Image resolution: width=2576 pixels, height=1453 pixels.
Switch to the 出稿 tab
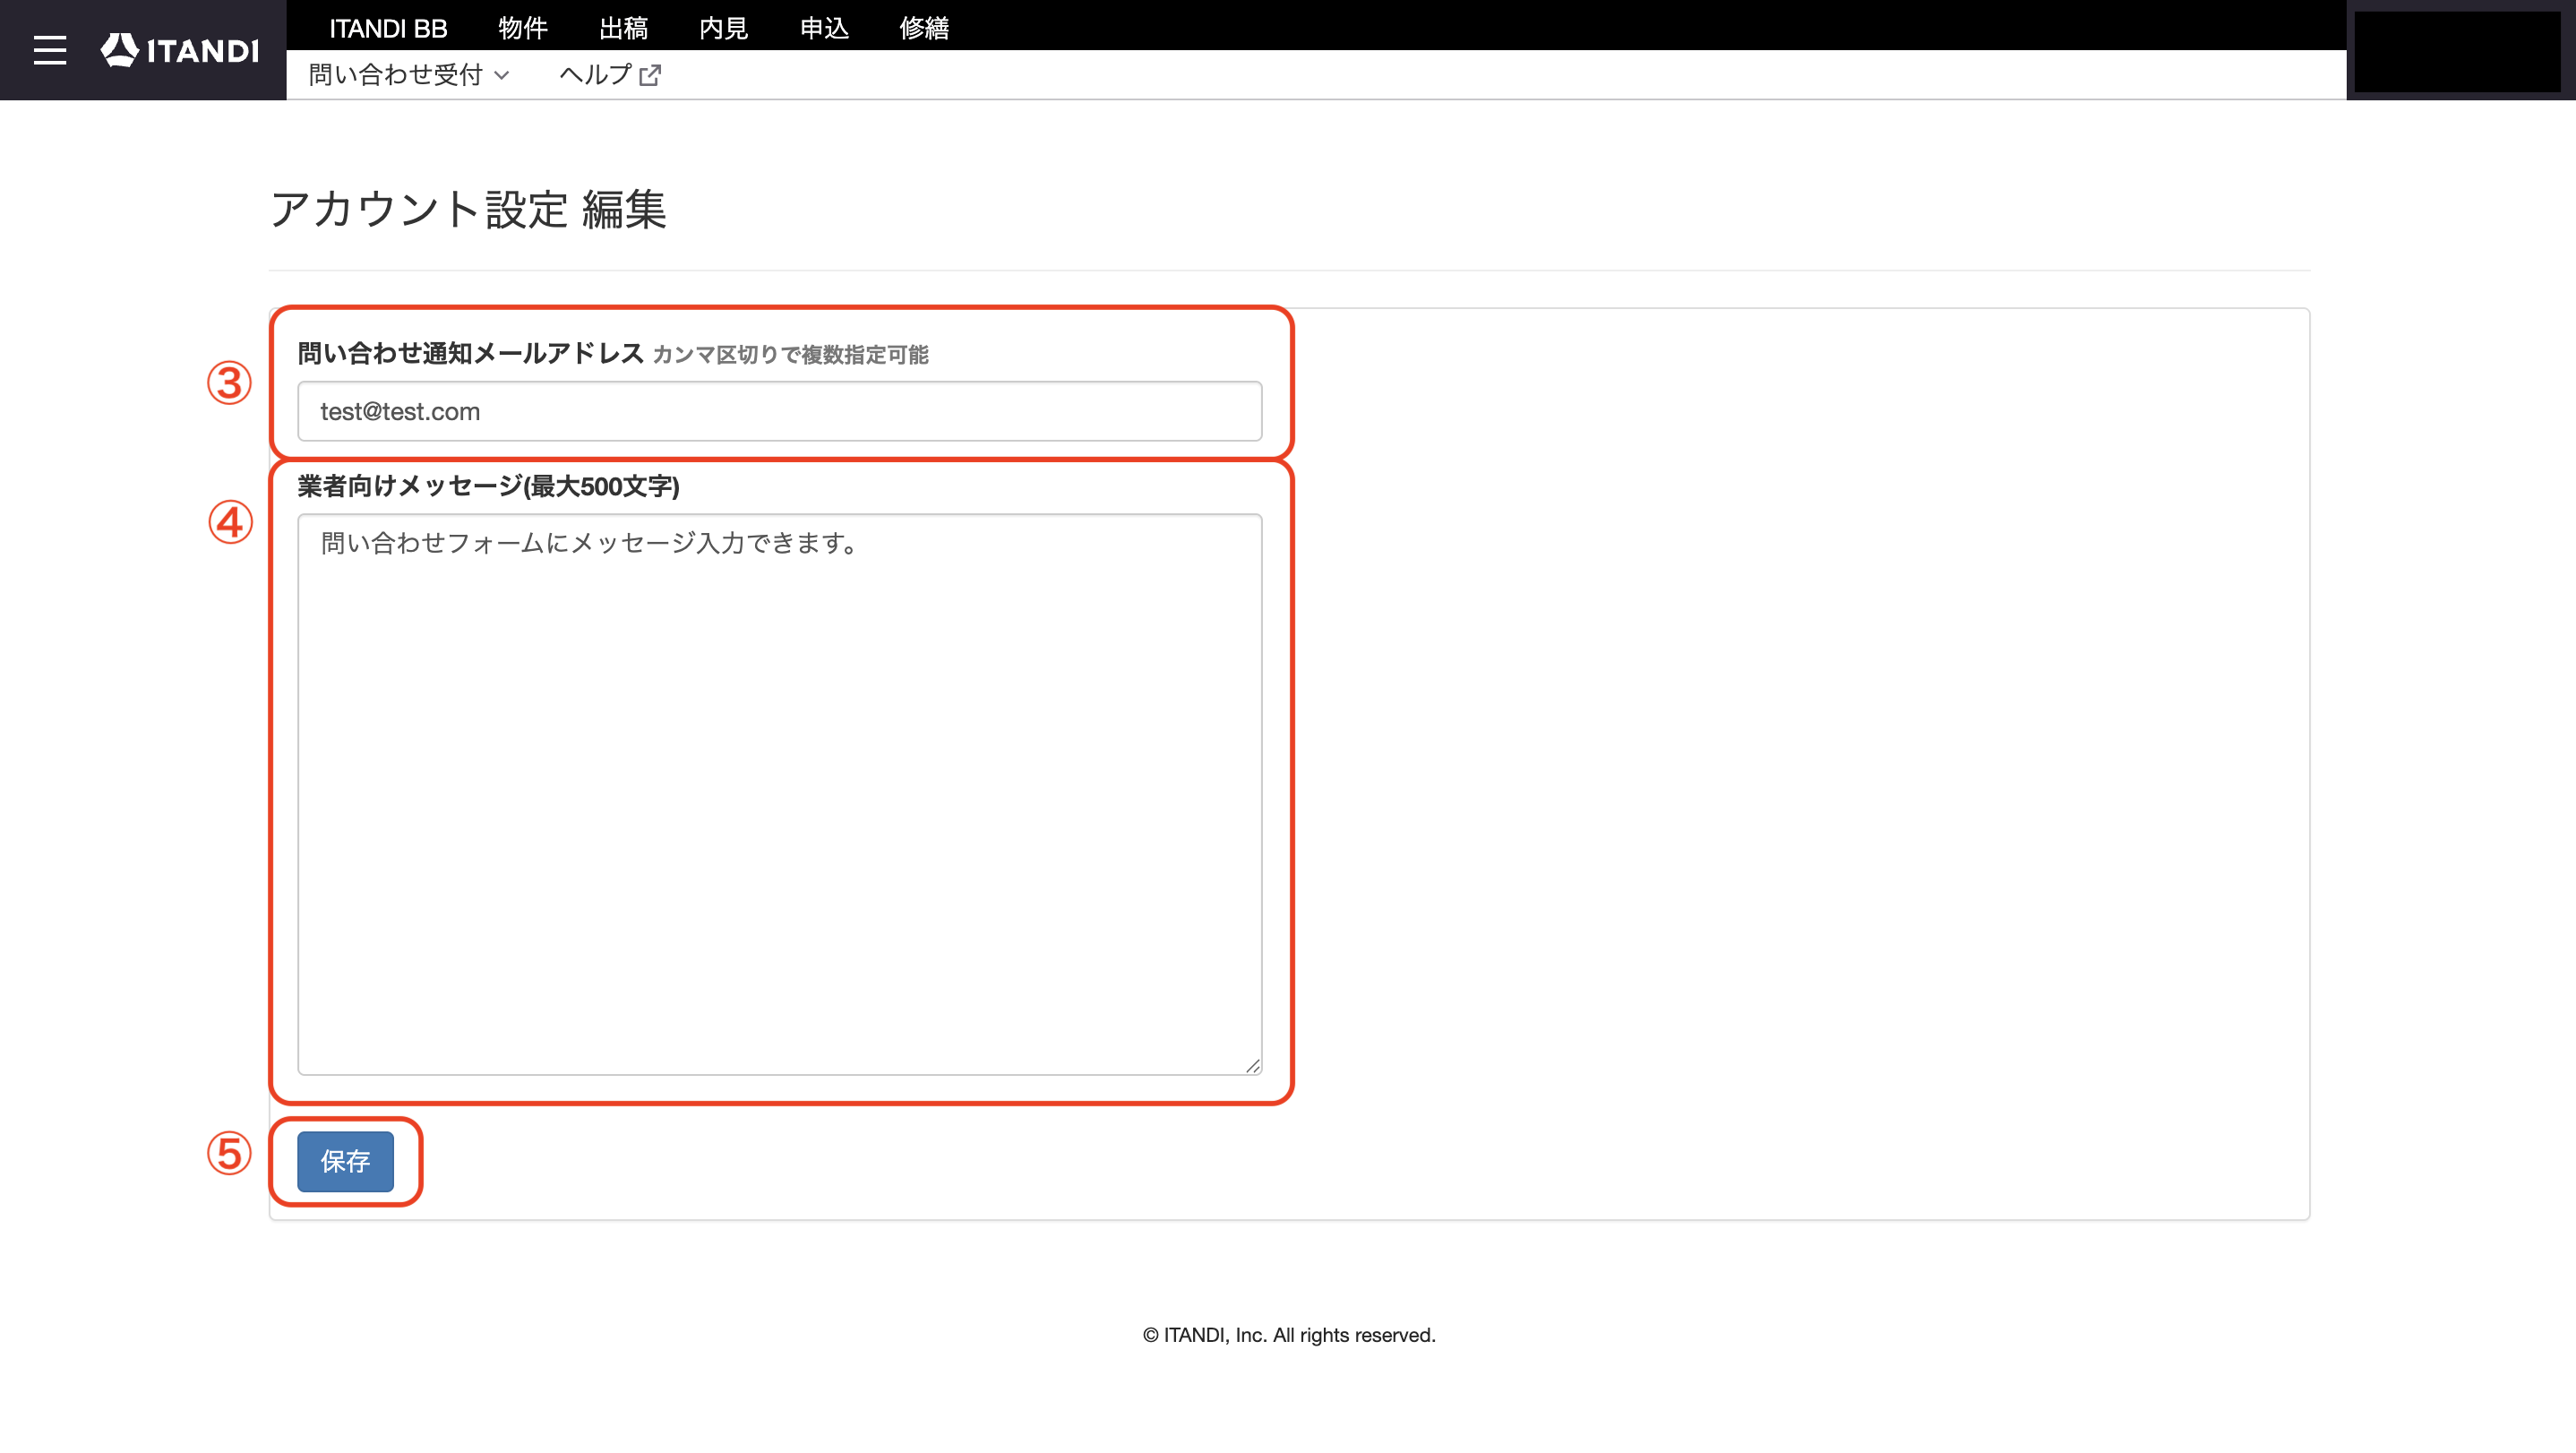pos(623,28)
